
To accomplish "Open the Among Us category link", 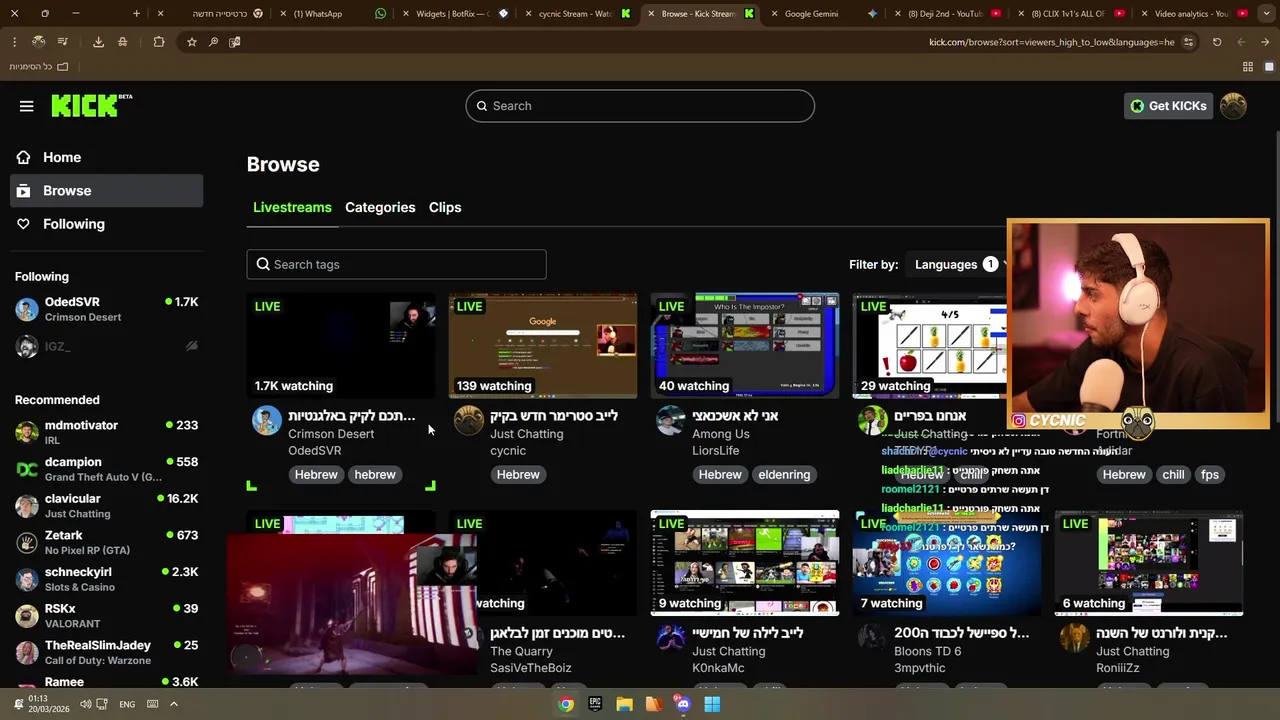I will [x=721, y=434].
